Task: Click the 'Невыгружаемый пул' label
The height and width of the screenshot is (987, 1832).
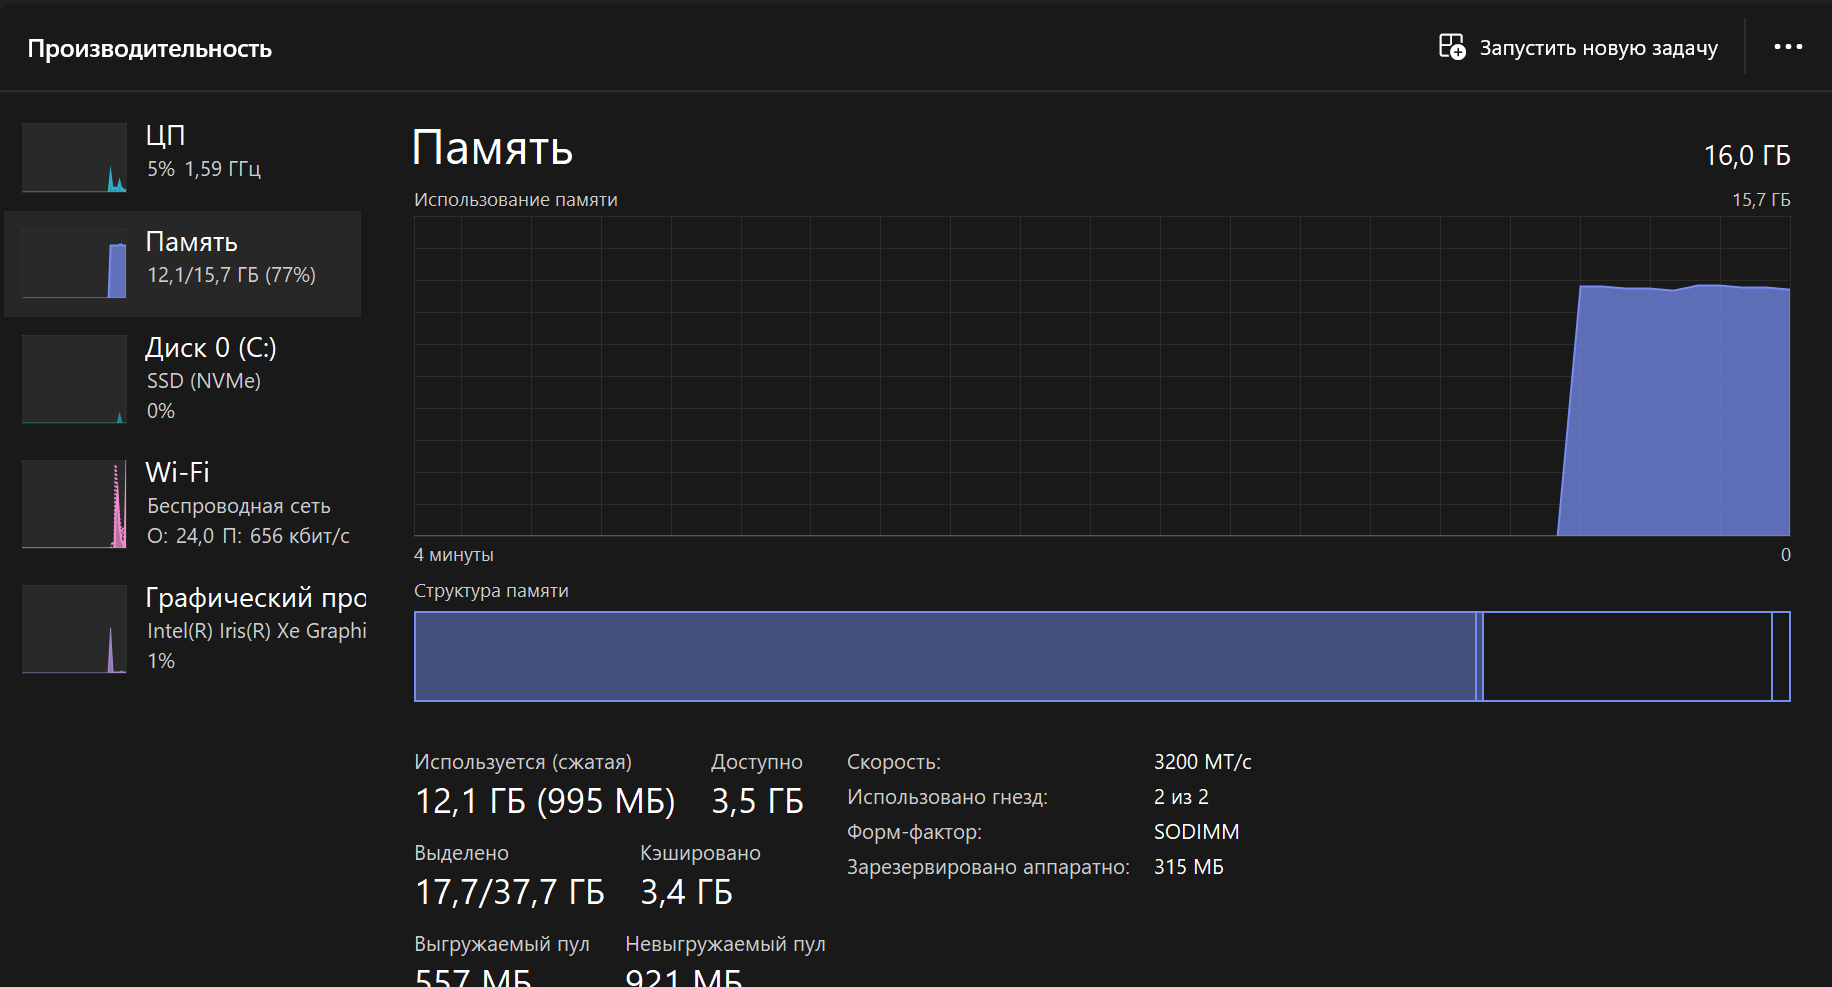Action: coord(725,944)
